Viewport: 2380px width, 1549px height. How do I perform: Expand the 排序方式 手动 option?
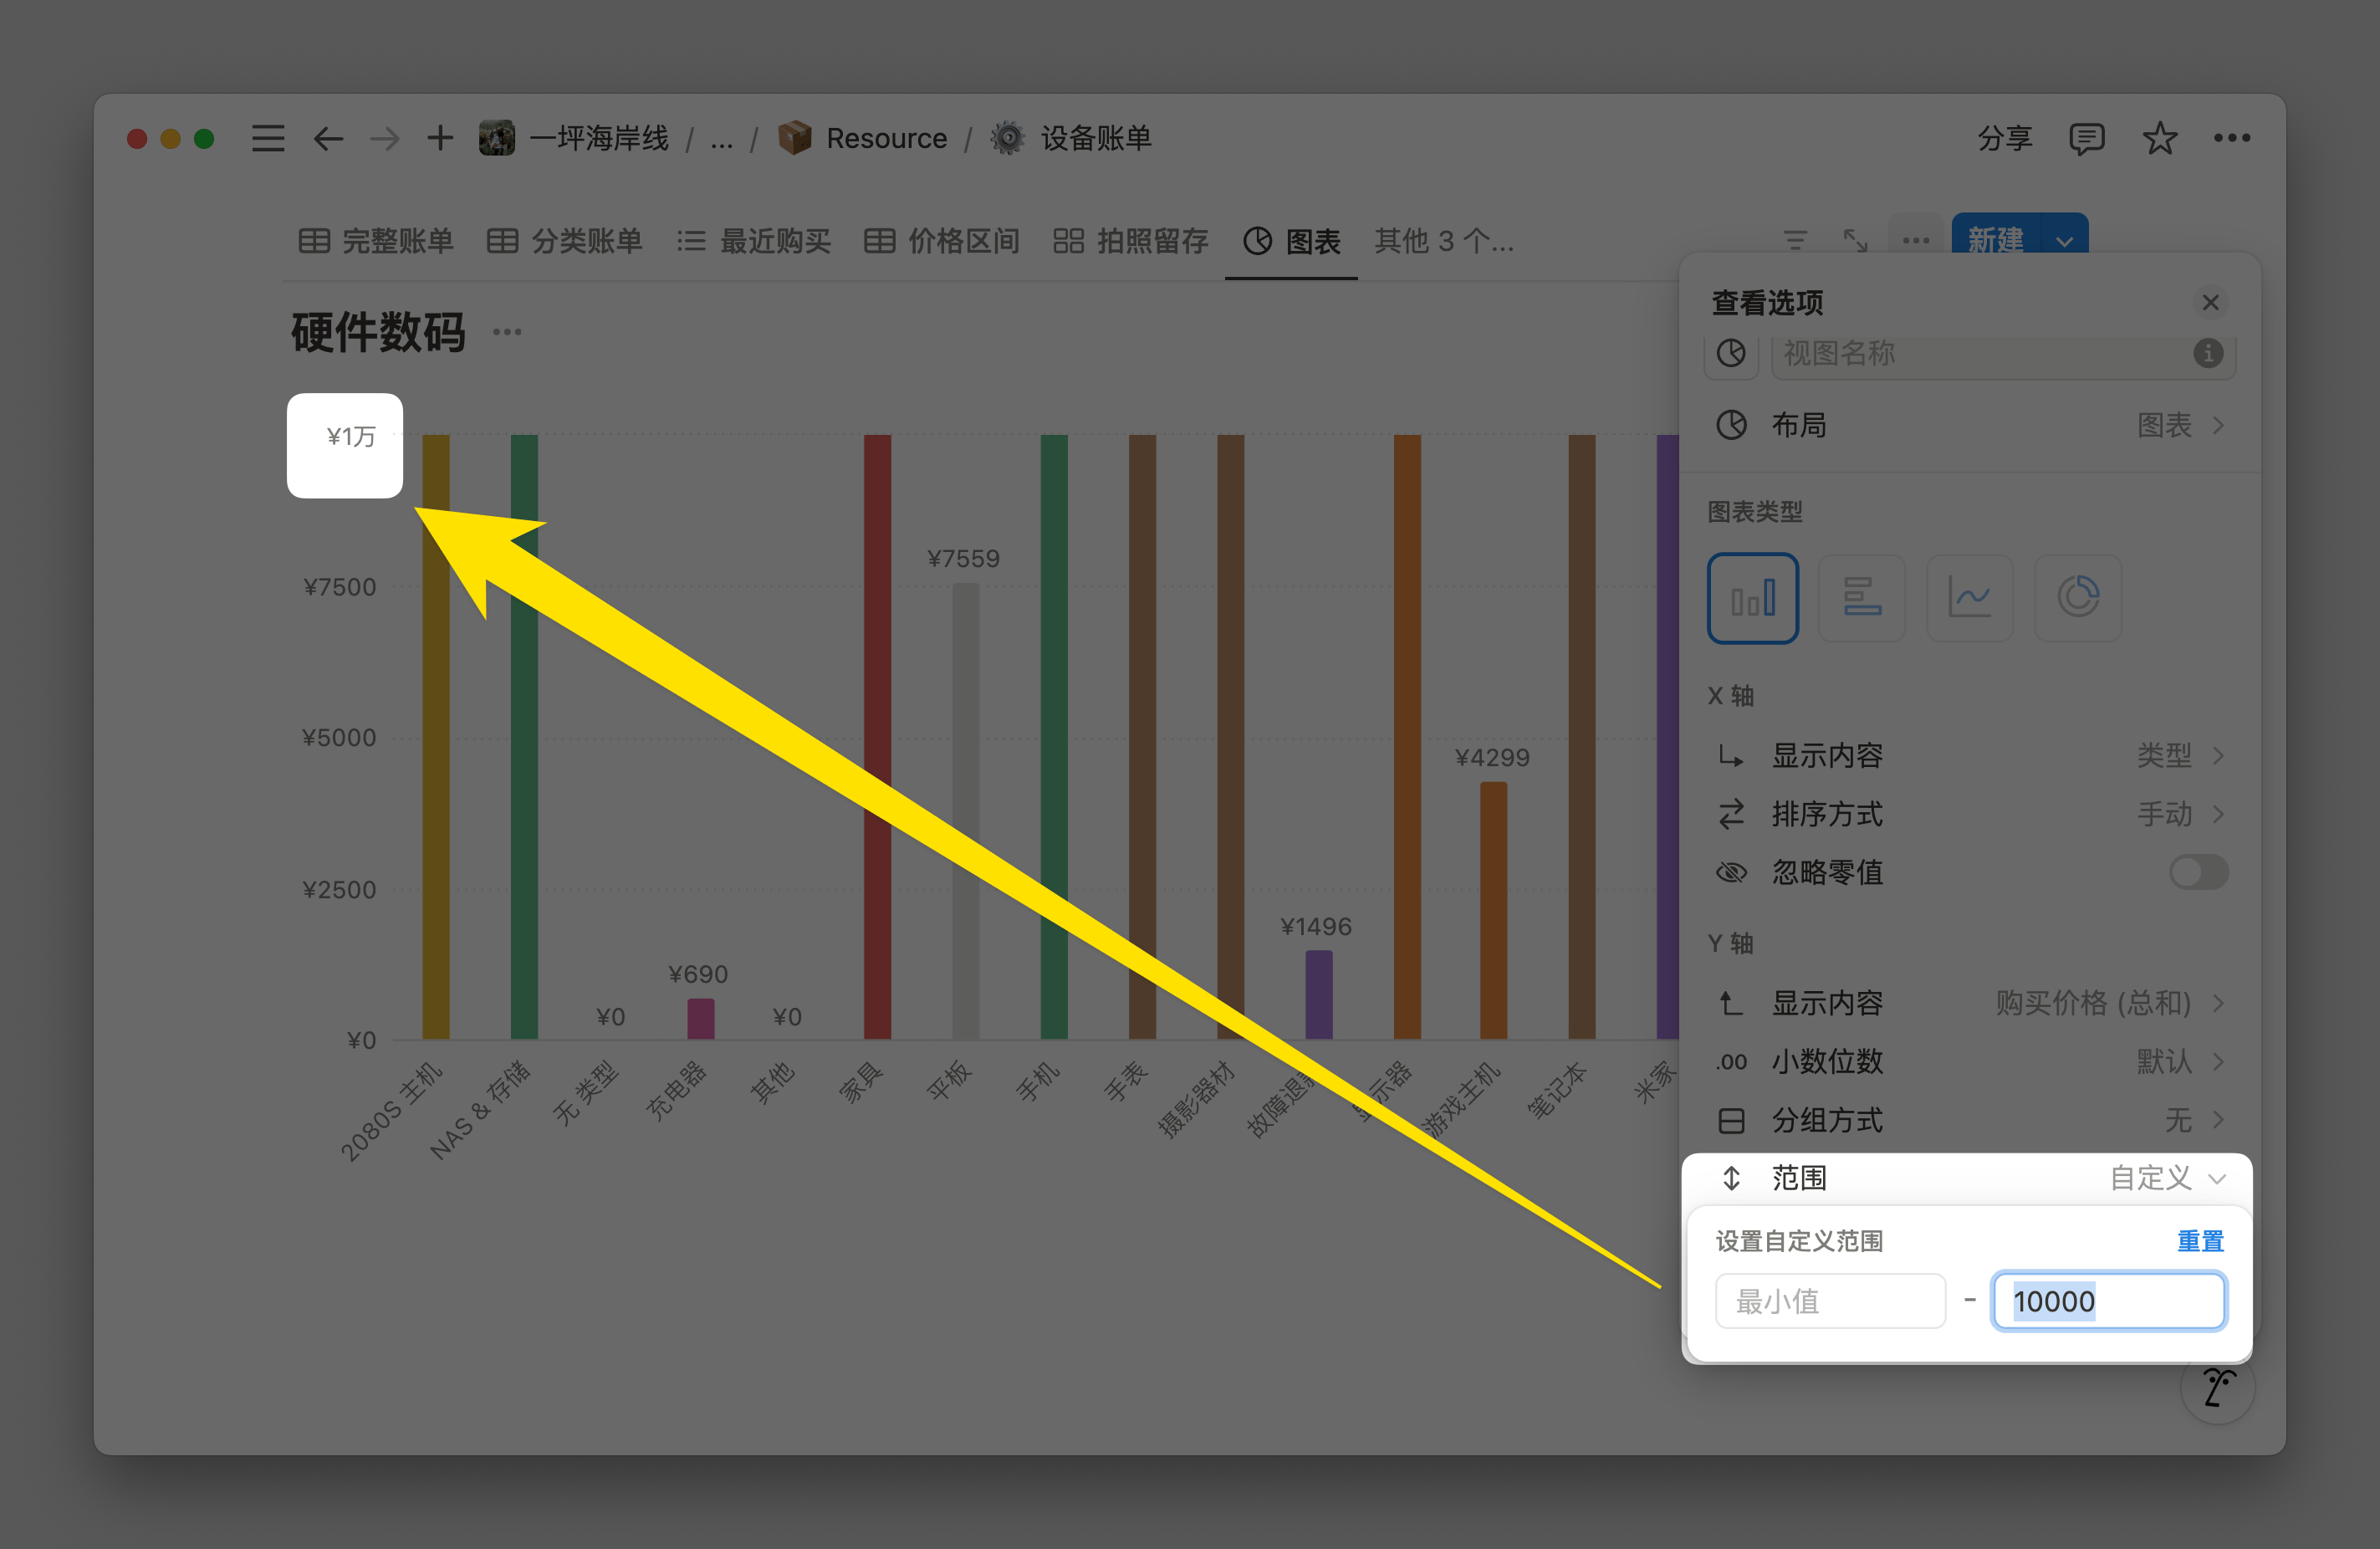point(2178,814)
